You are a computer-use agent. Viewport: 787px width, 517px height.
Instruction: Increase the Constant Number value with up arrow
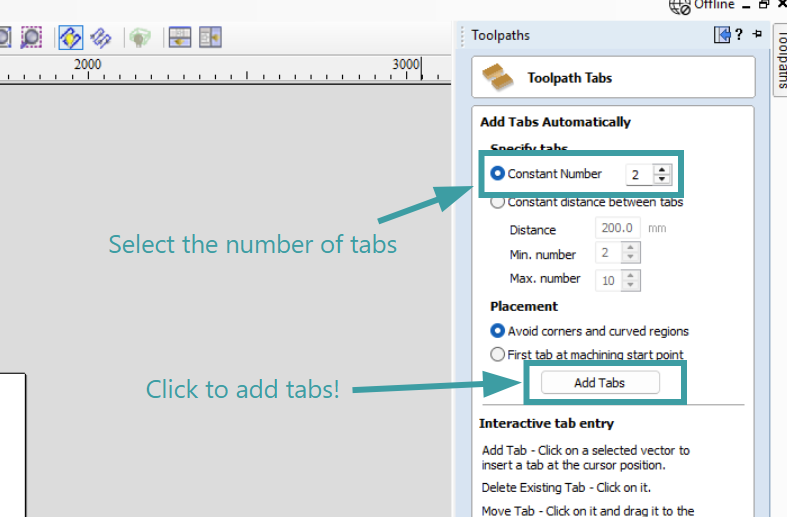tap(662, 170)
